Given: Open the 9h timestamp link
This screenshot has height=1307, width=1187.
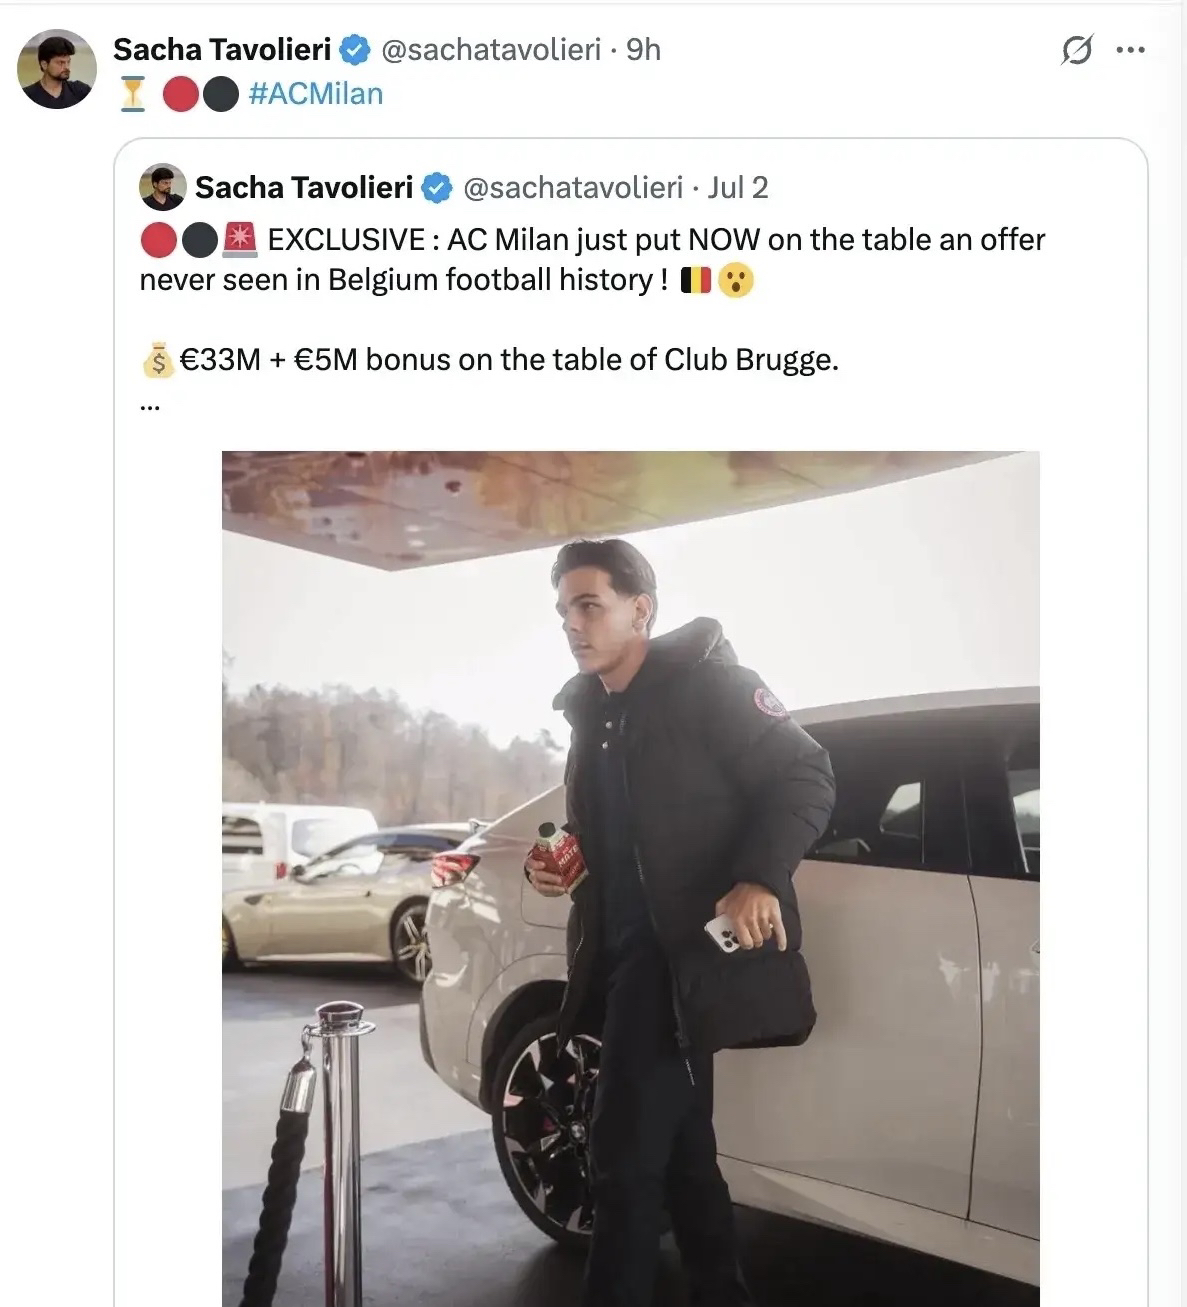Looking at the screenshot, I should (643, 49).
